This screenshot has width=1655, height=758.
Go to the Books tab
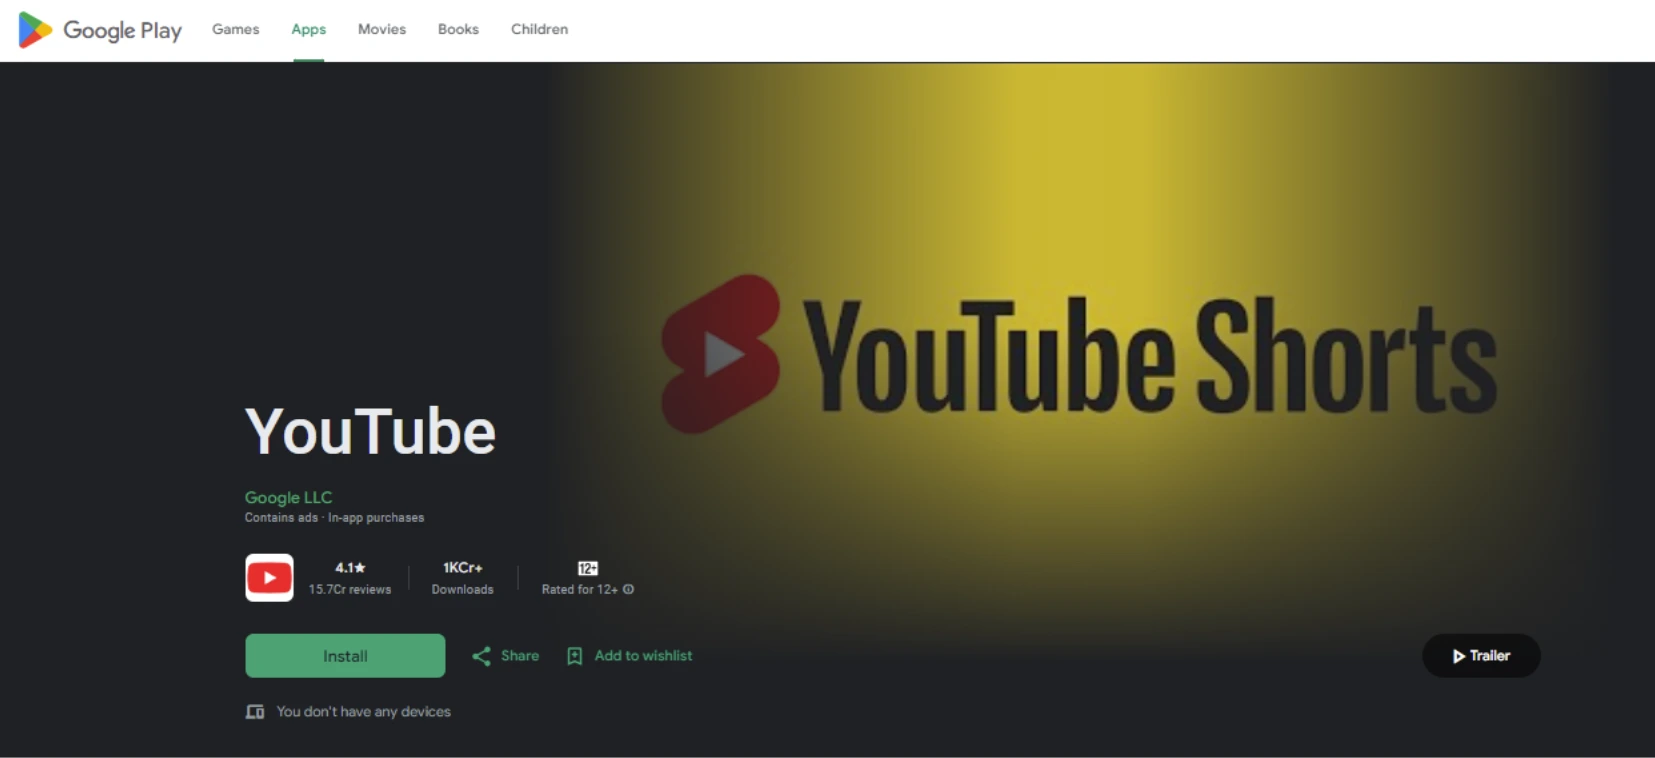(x=458, y=29)
